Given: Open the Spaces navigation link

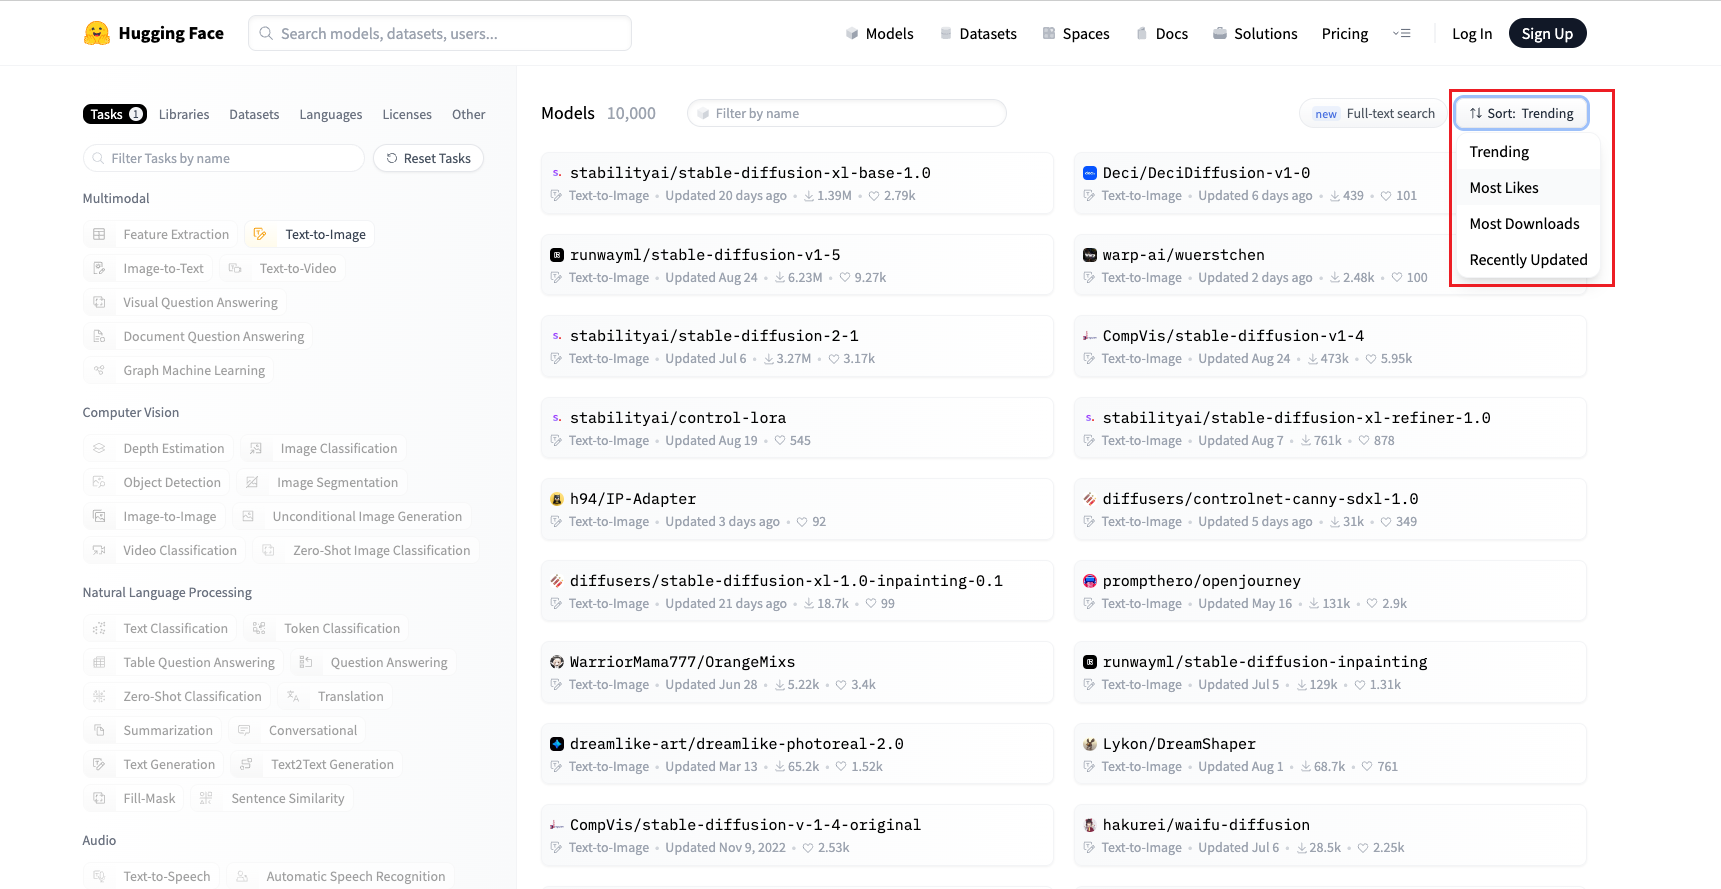Looking at the screenshot, I should tap(1076, 33).
